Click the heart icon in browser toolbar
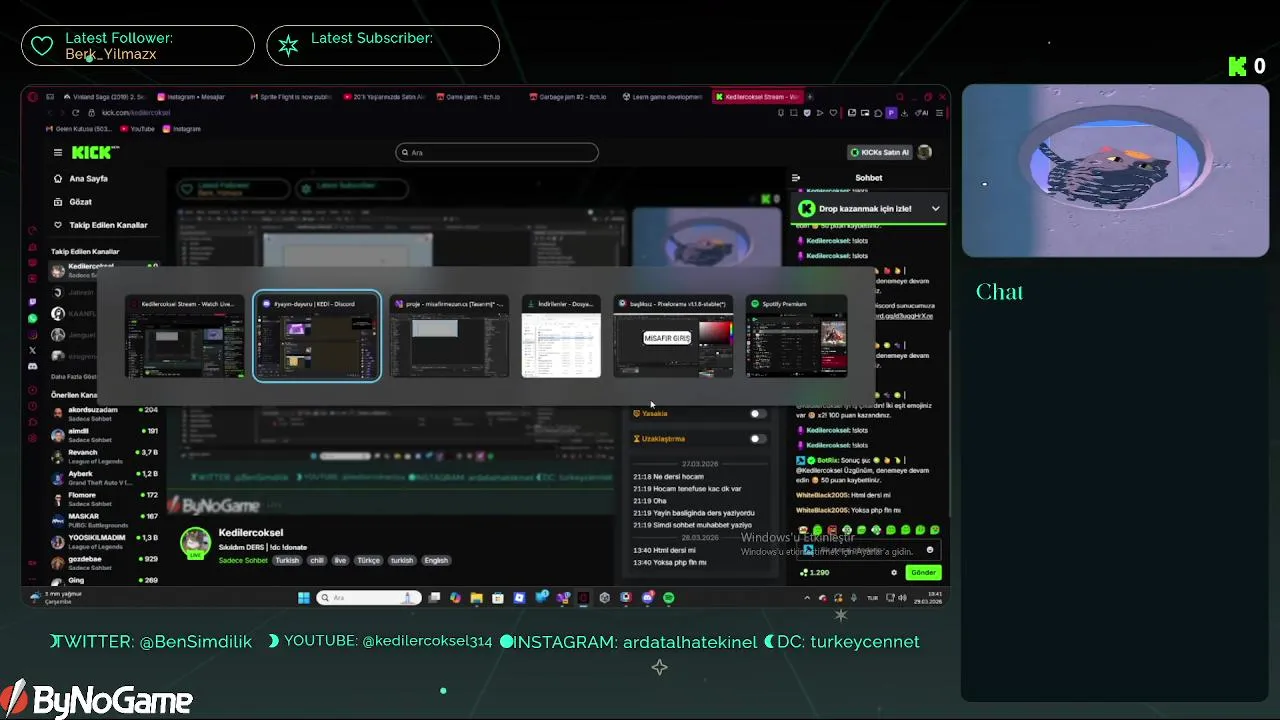The height and width of the screenshot is (720, 1280). point(832,113)
